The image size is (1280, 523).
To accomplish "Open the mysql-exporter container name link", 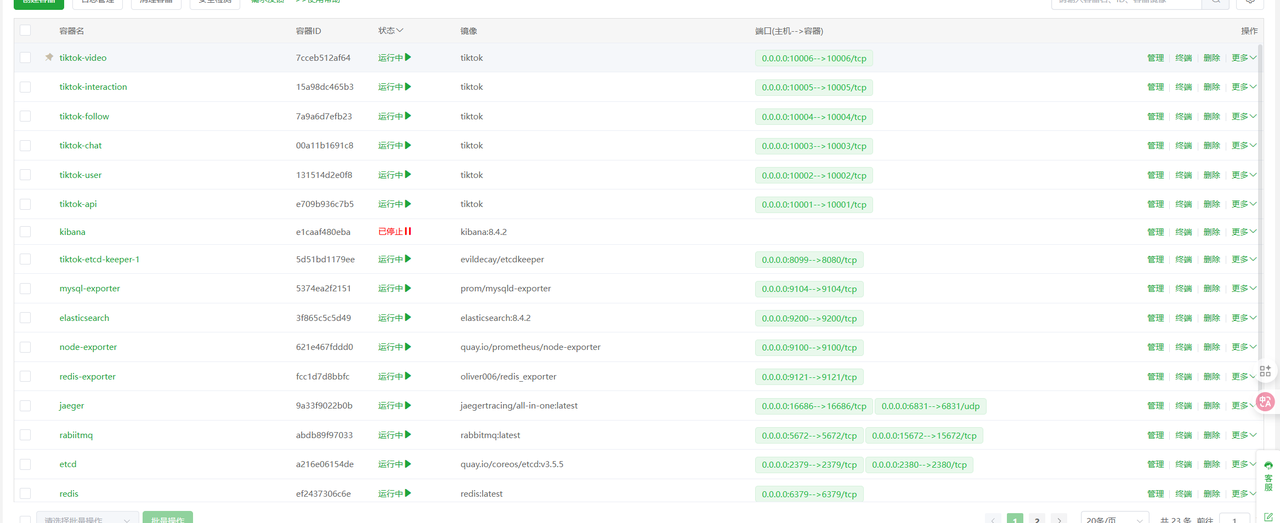I will click(x=90, y=288).
